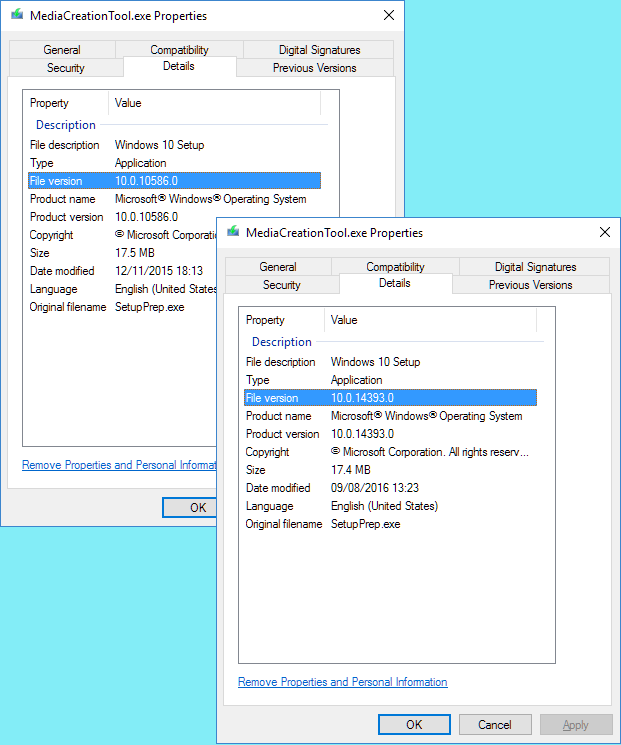The image size is (621, 745).
Task: Select Product version 10.0.14393.0 row
Action: pyautogui.click(x=391, y=434)
